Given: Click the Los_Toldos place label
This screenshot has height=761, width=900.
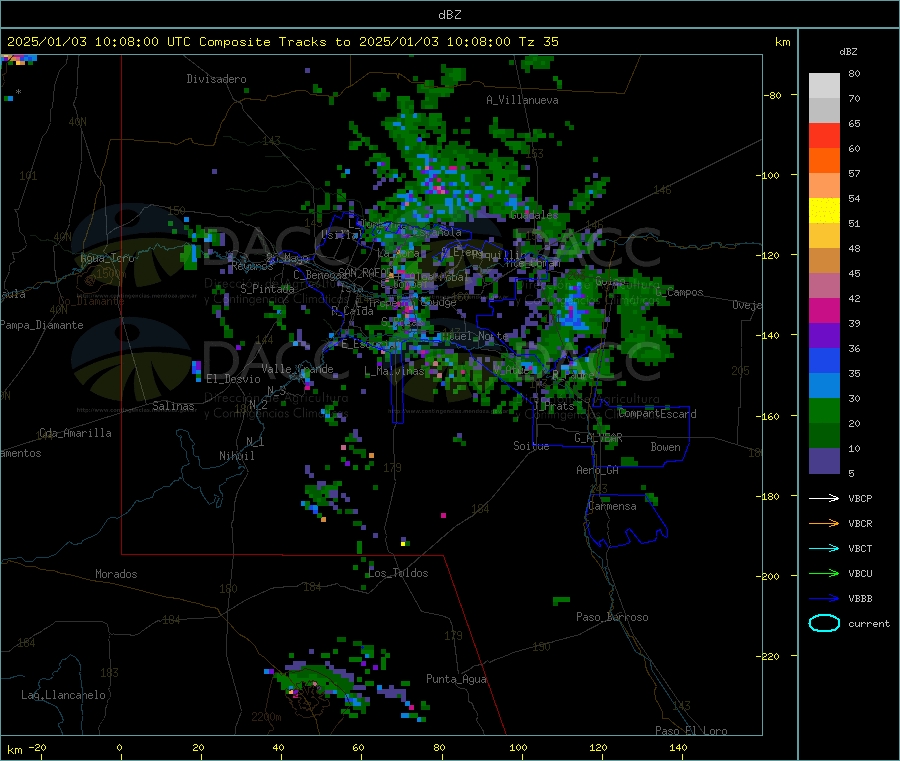Looking at the screenshot, I should tap(398, 573).
